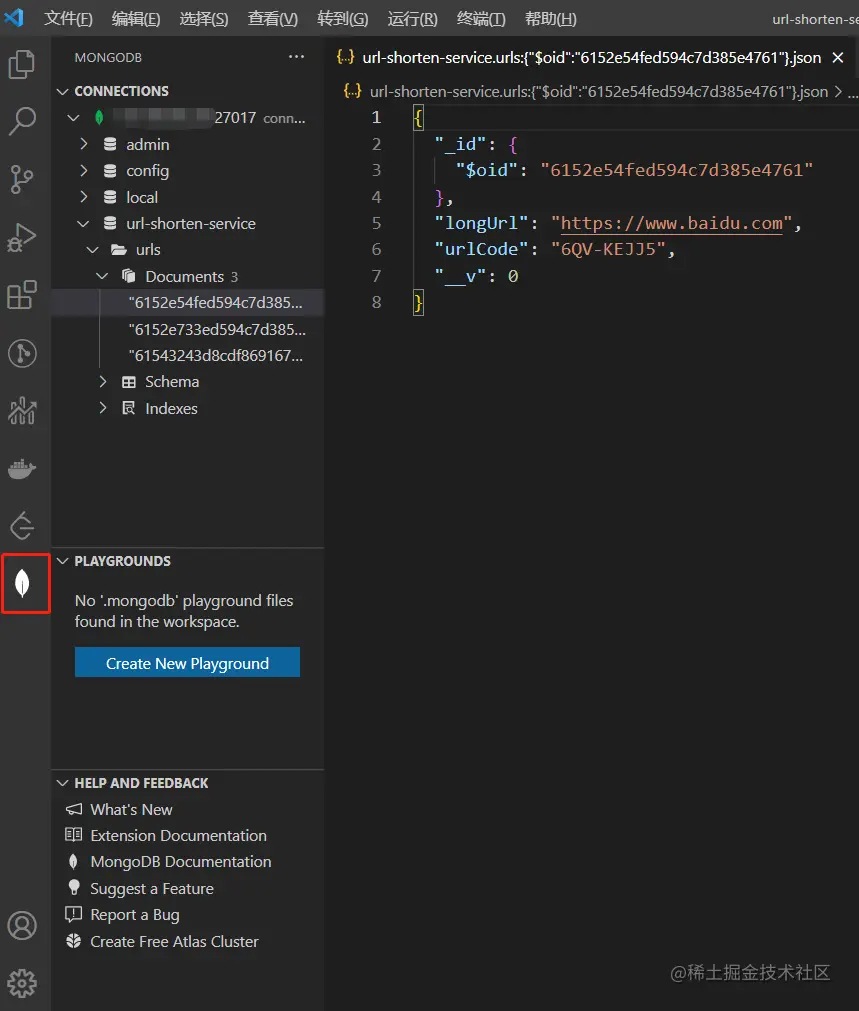Click the config database icon
Image resolution: width=859 pixels, height=1011 pixels.
[110, 170]
